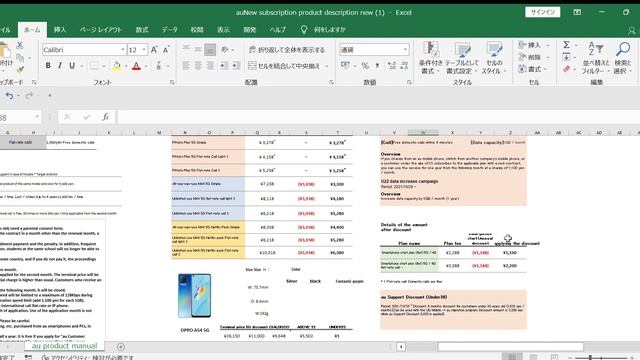Toggle bold formatting
The width and height of the screenshot is (640, 360).
tap(48, 65)
